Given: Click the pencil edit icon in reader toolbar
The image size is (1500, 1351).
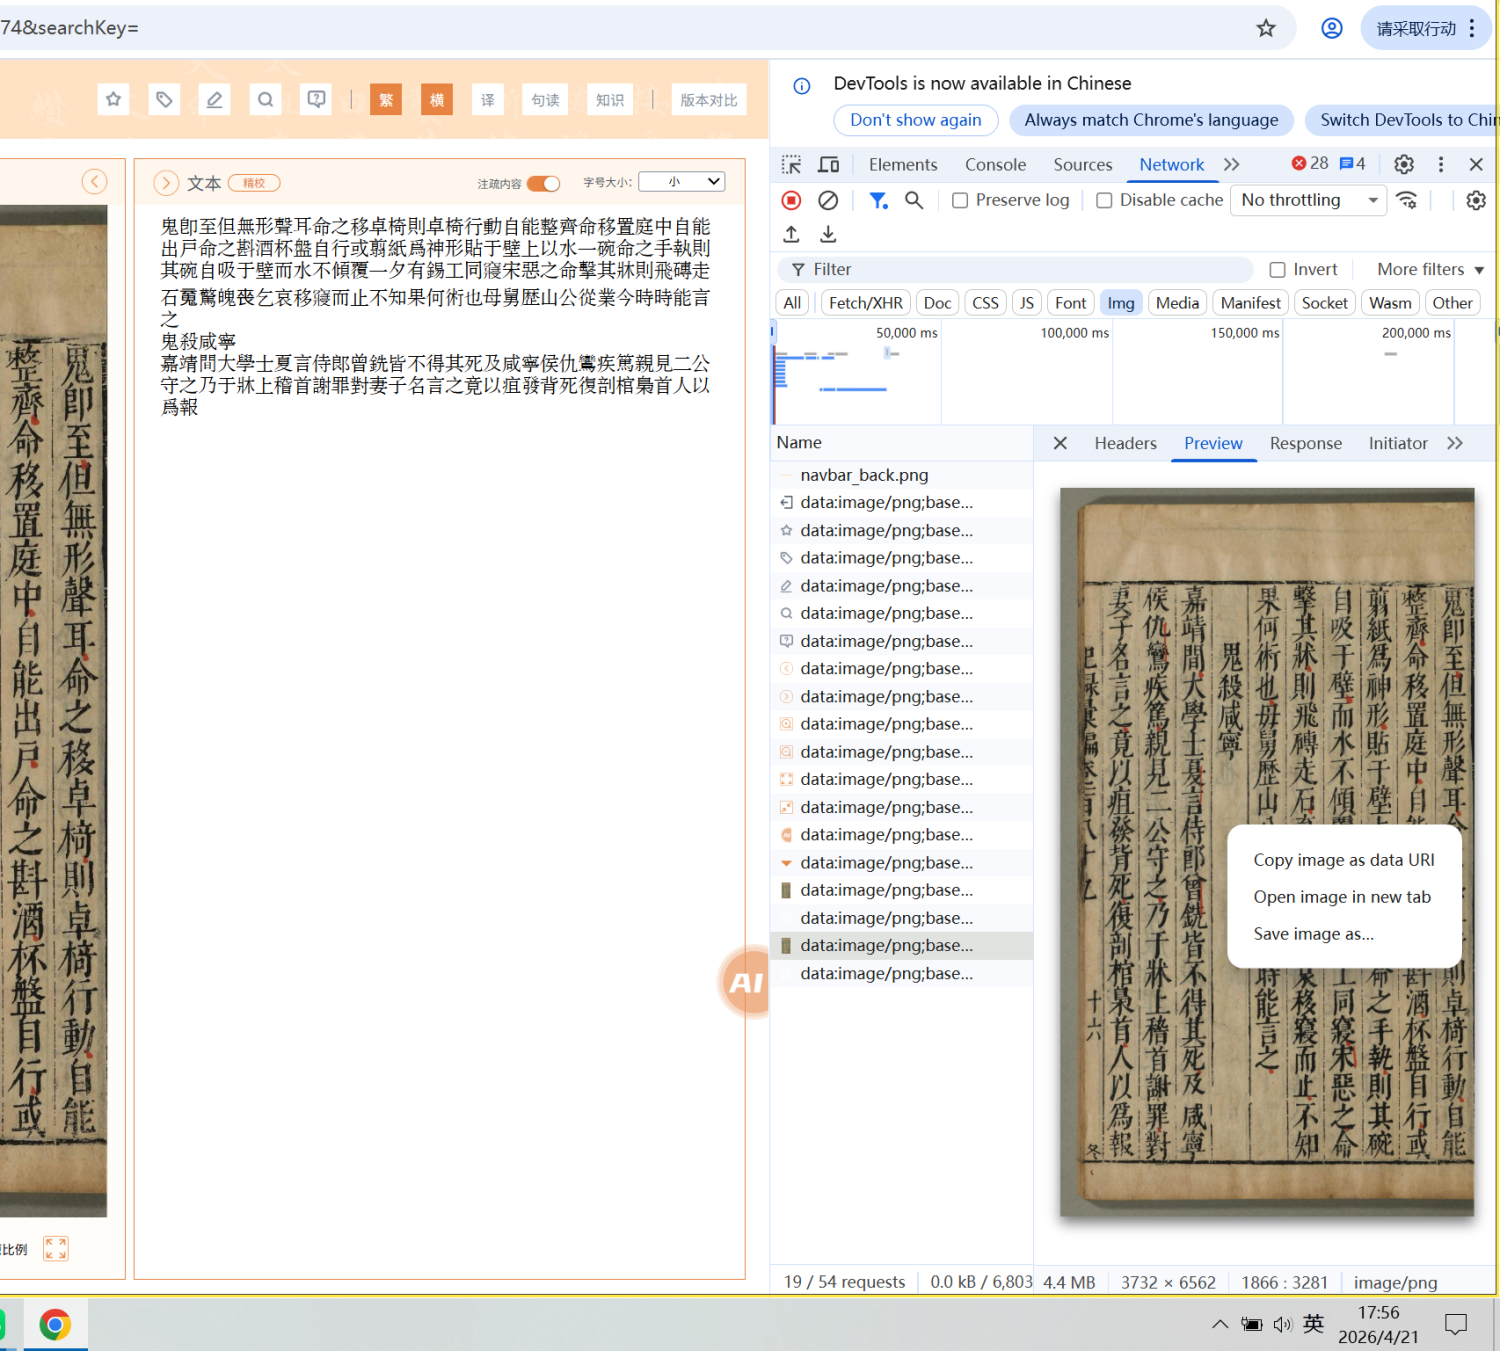Looking at the screenshot, I should (x=215, y=100).
